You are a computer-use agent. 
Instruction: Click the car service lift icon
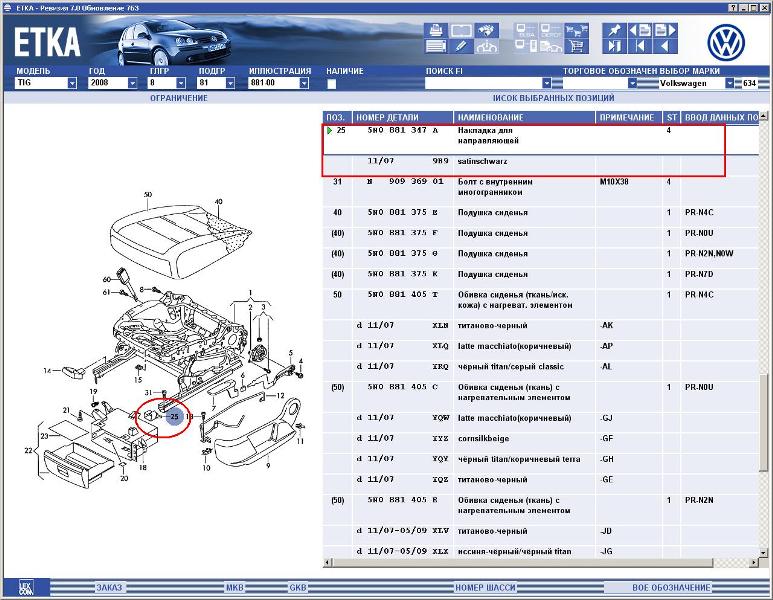click(x=487, y=46)
